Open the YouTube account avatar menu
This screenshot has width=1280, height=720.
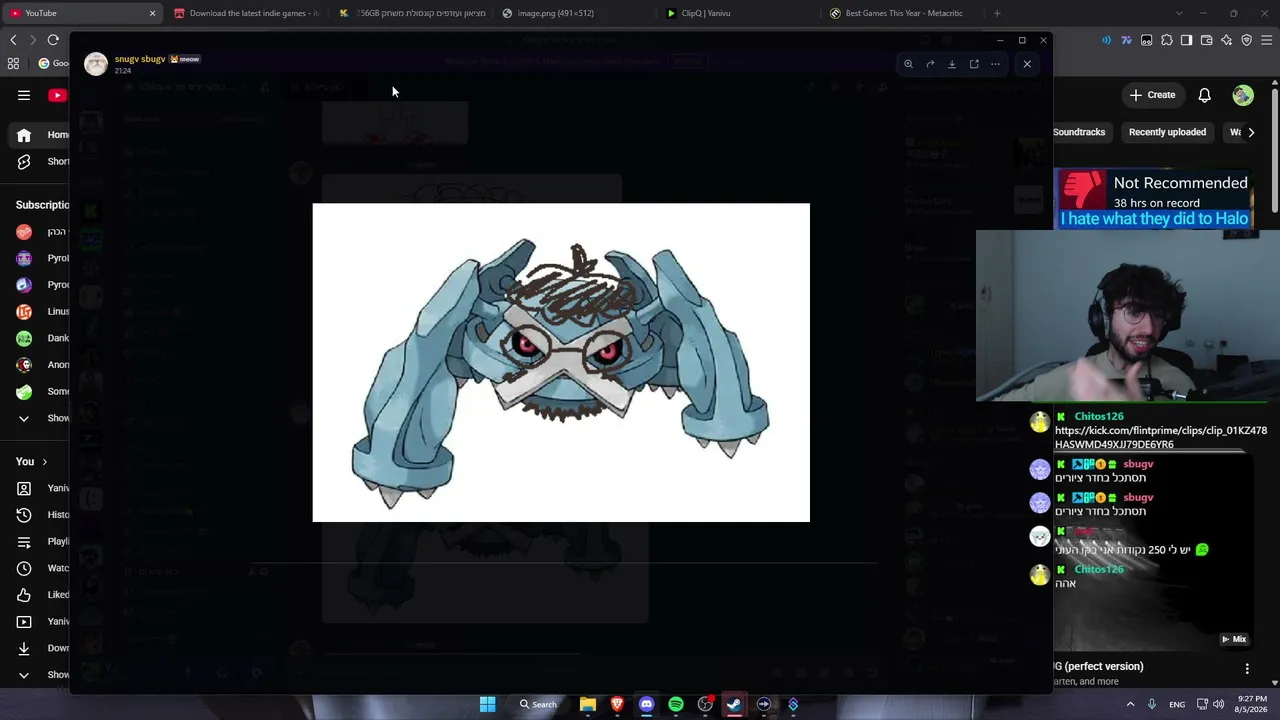pyautogui.click(x=1243, y=95)
